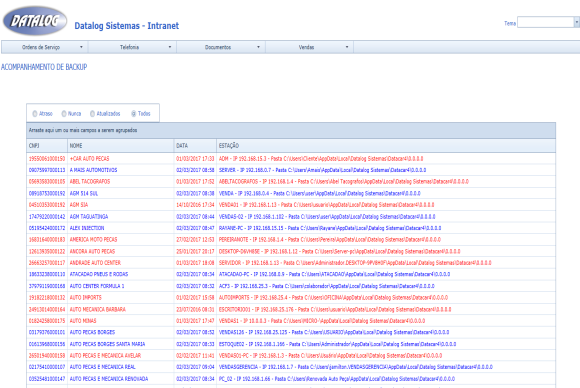Sort by the DATA column header
Image resolution: width=580 pixels, height=388 pixels.
click(x=195, y=146)
